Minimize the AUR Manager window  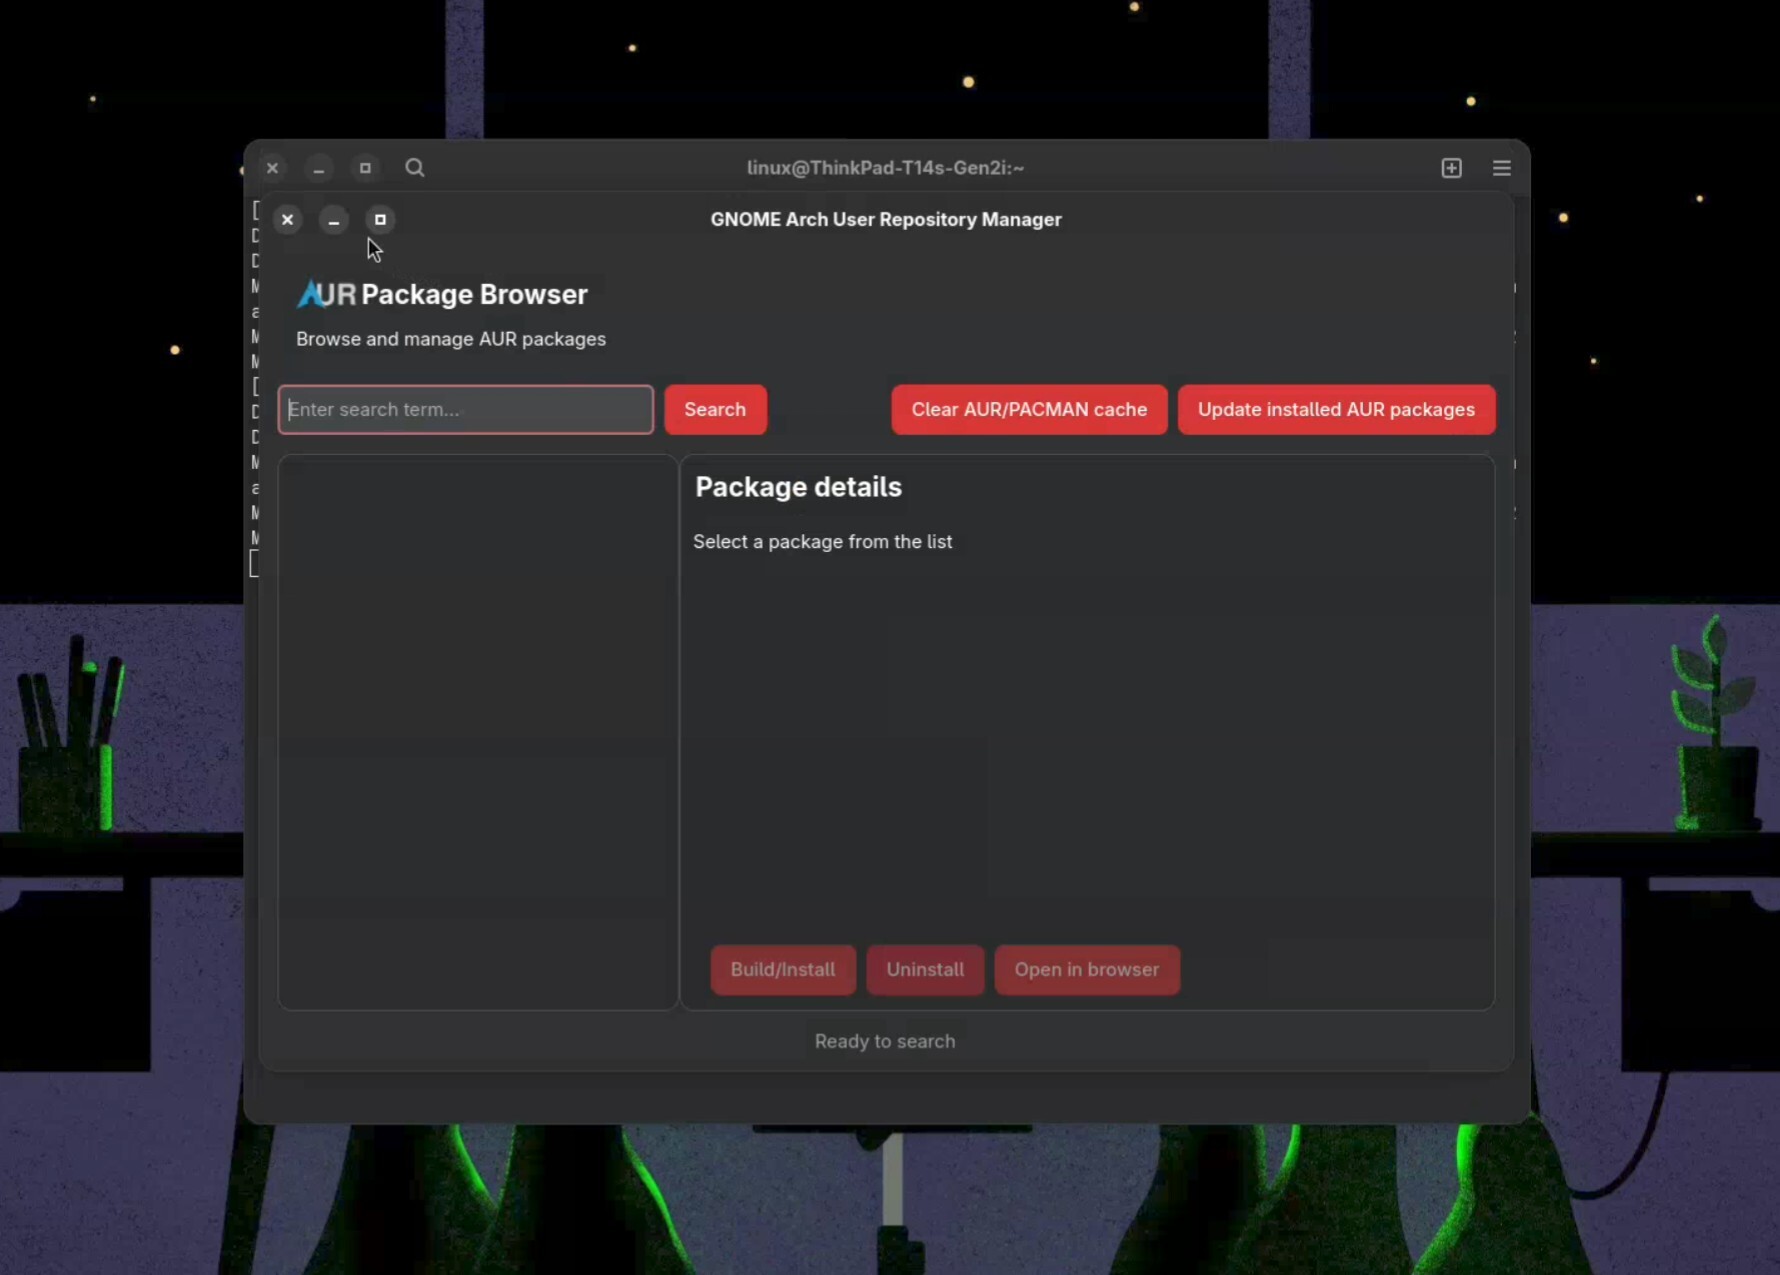click(334, 219)
